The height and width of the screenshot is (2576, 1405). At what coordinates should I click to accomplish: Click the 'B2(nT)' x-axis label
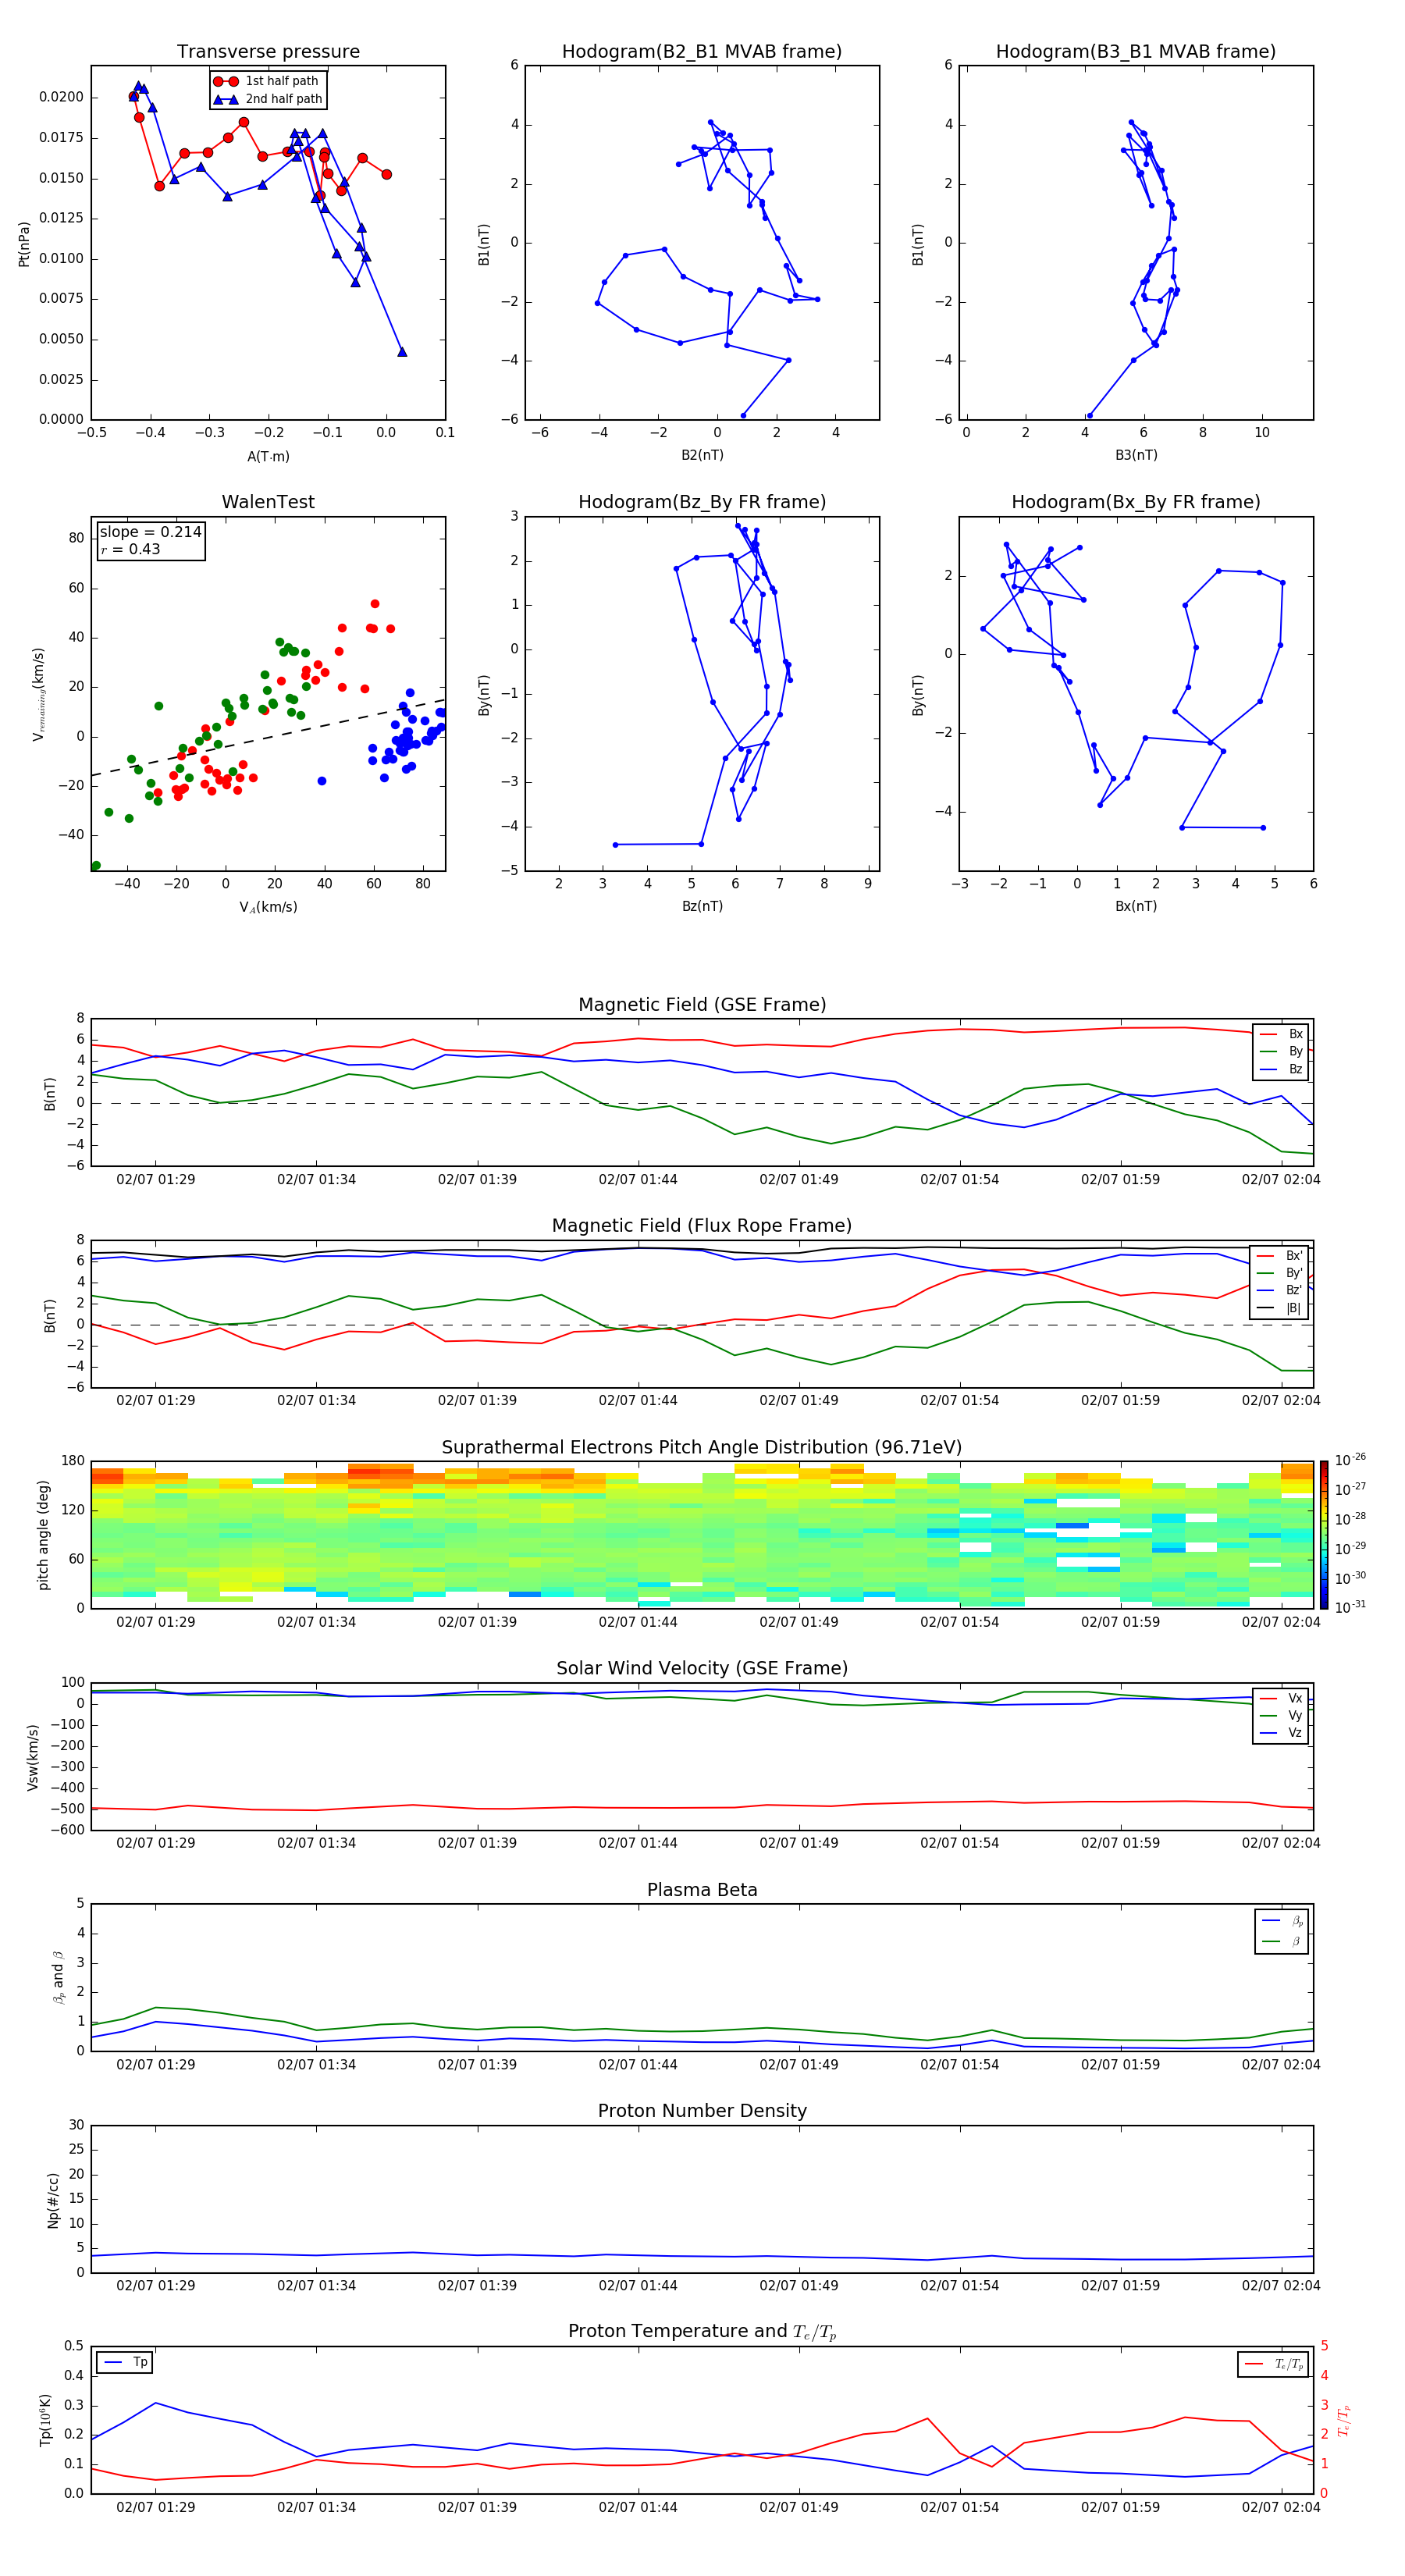(702, 455)
